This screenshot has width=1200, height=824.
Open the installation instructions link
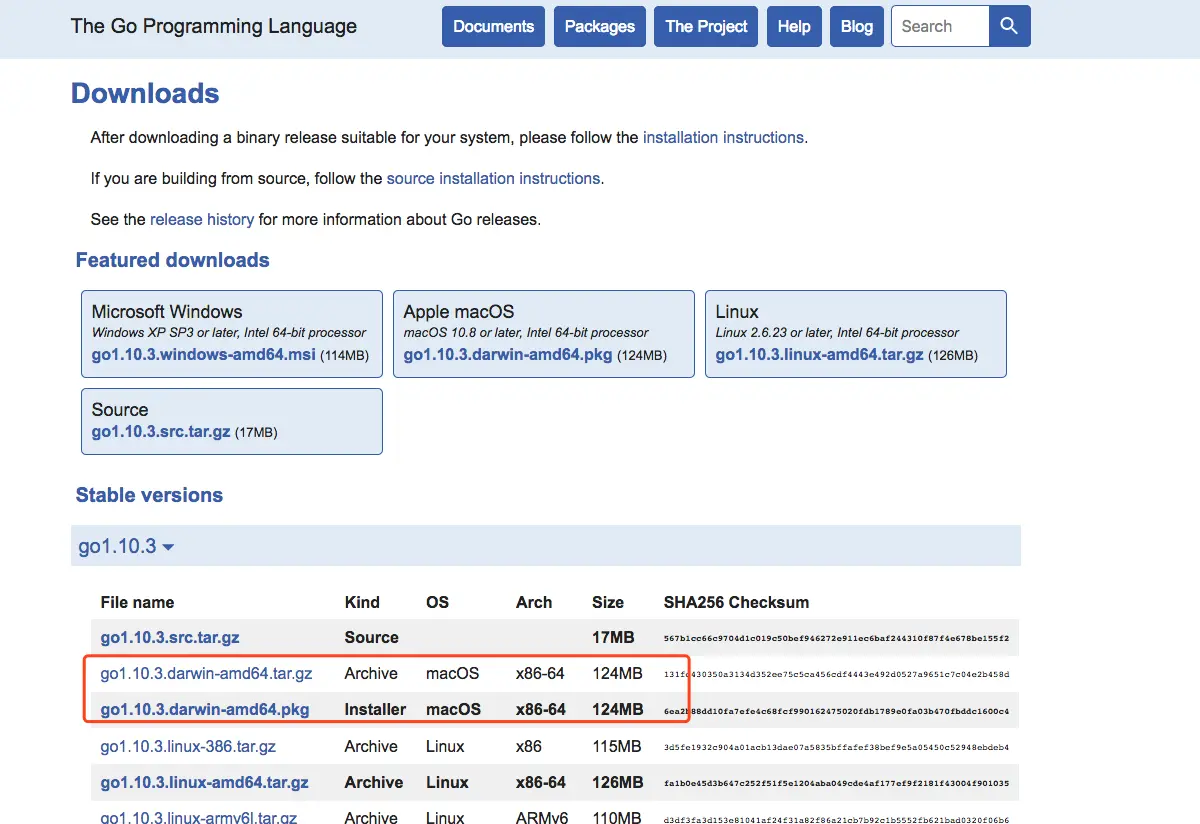pos(723,137)
